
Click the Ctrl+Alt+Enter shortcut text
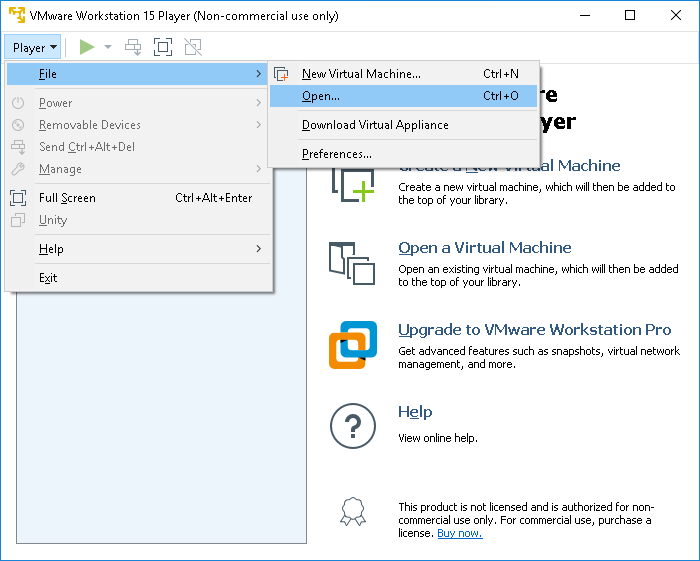pos(213,198)
